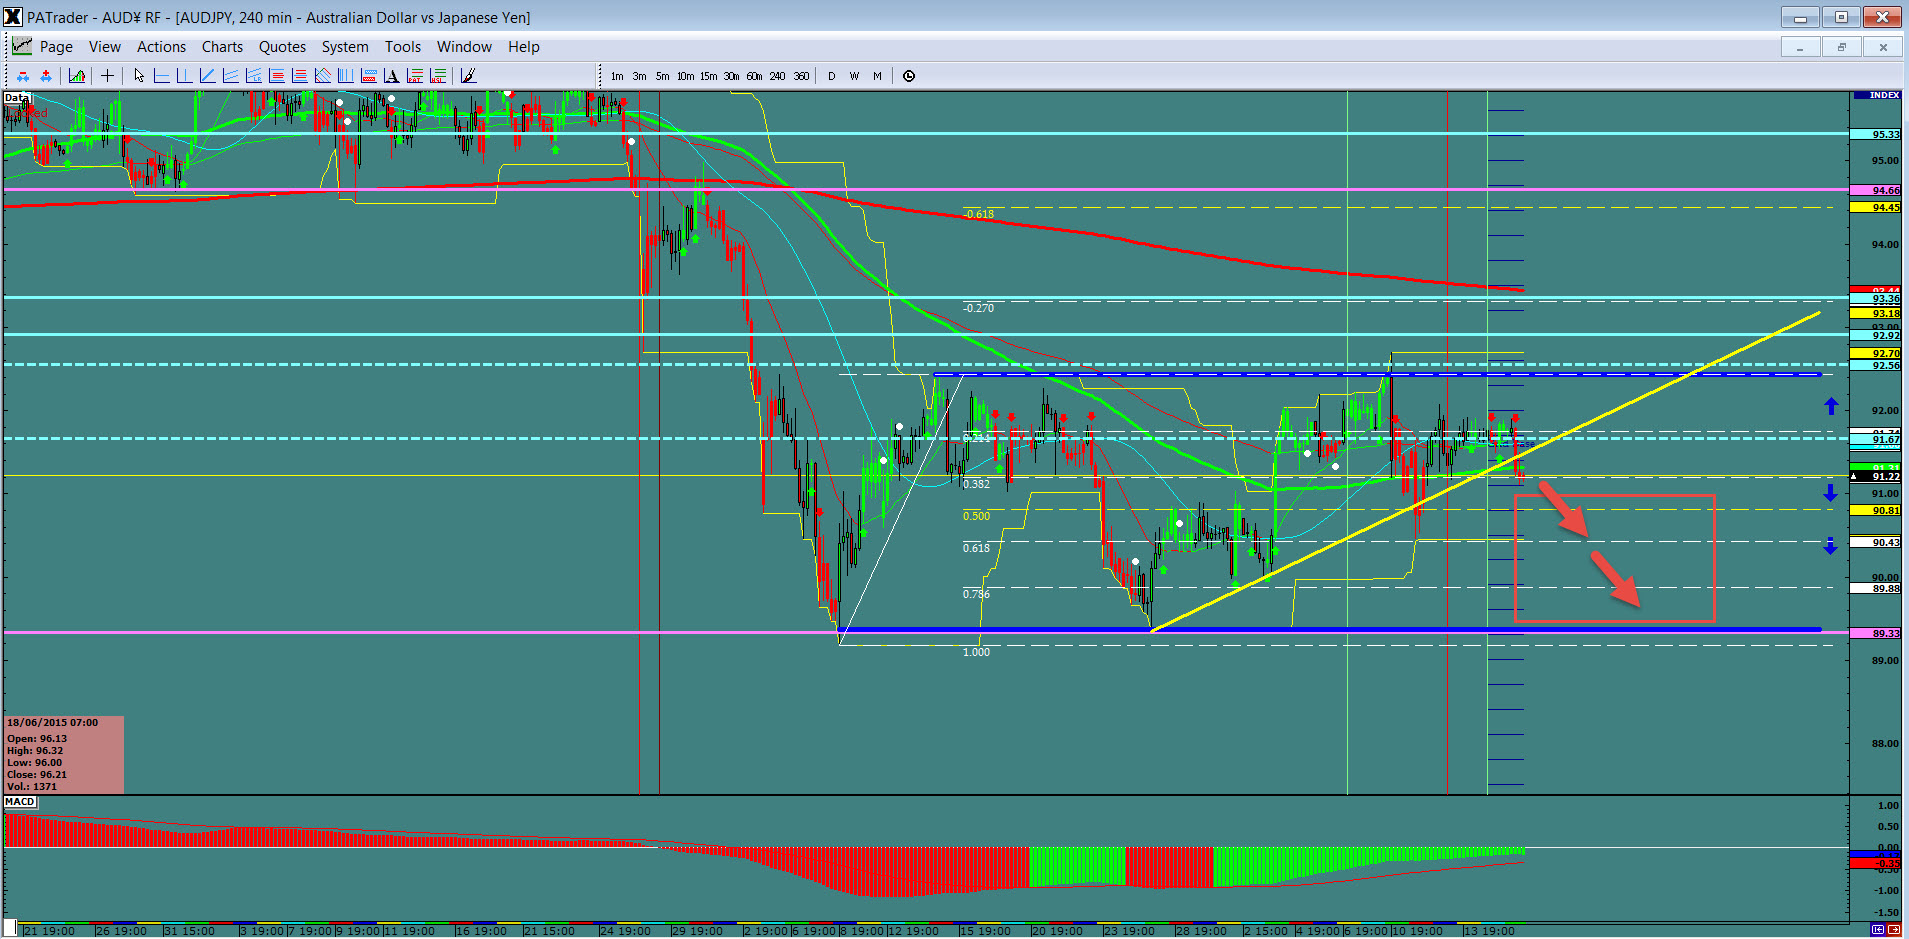Select the trendline drawing tool

coord(207,76)
